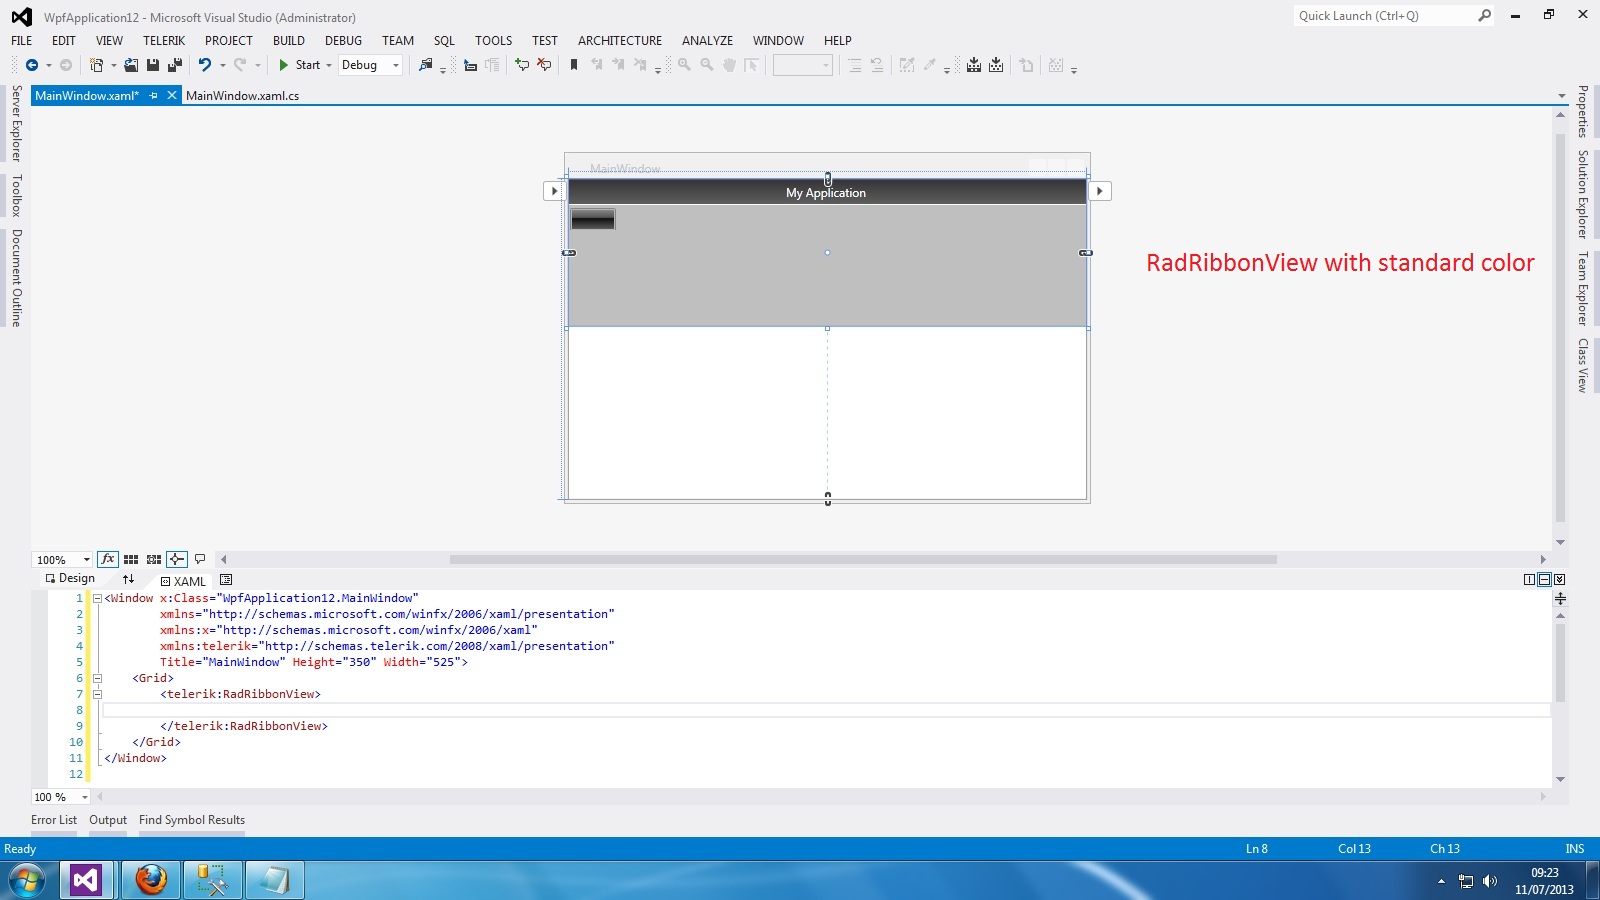Open the Document Outline side panel
1600x900 pixels.
pos(16,278)
